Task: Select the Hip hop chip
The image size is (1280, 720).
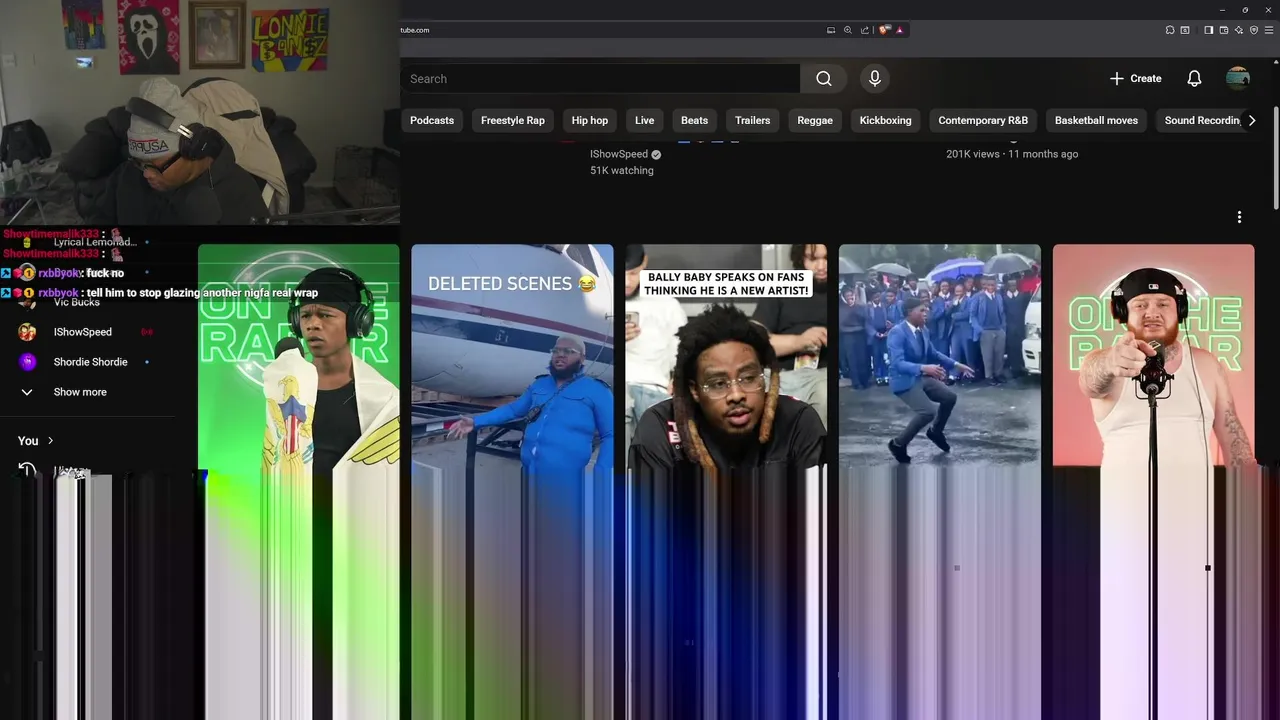Action: (590, 120)
